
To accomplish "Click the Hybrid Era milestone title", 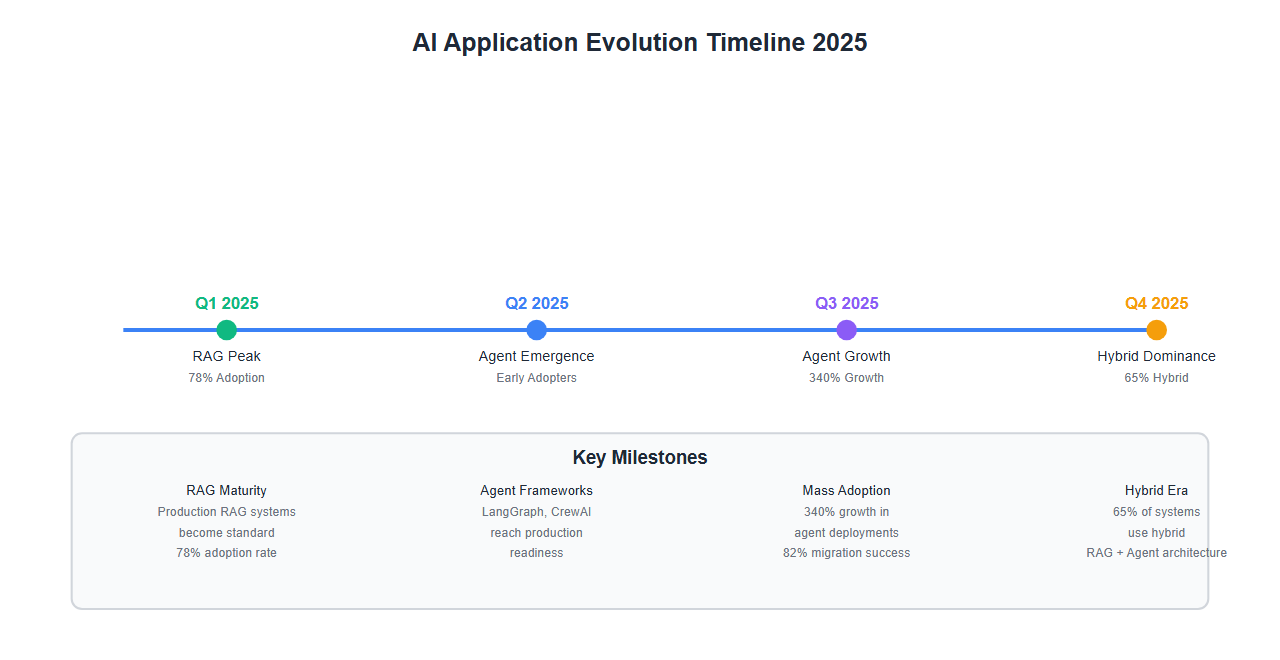I will [1157, 491].
